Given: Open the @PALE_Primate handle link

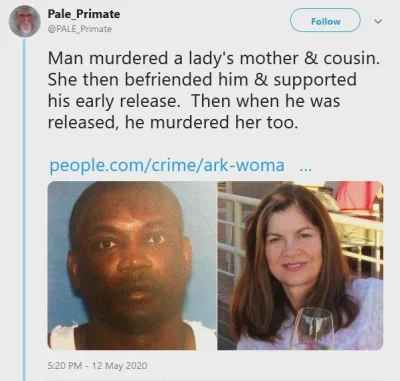Looking at the screenshot, I should coord(80,29).
